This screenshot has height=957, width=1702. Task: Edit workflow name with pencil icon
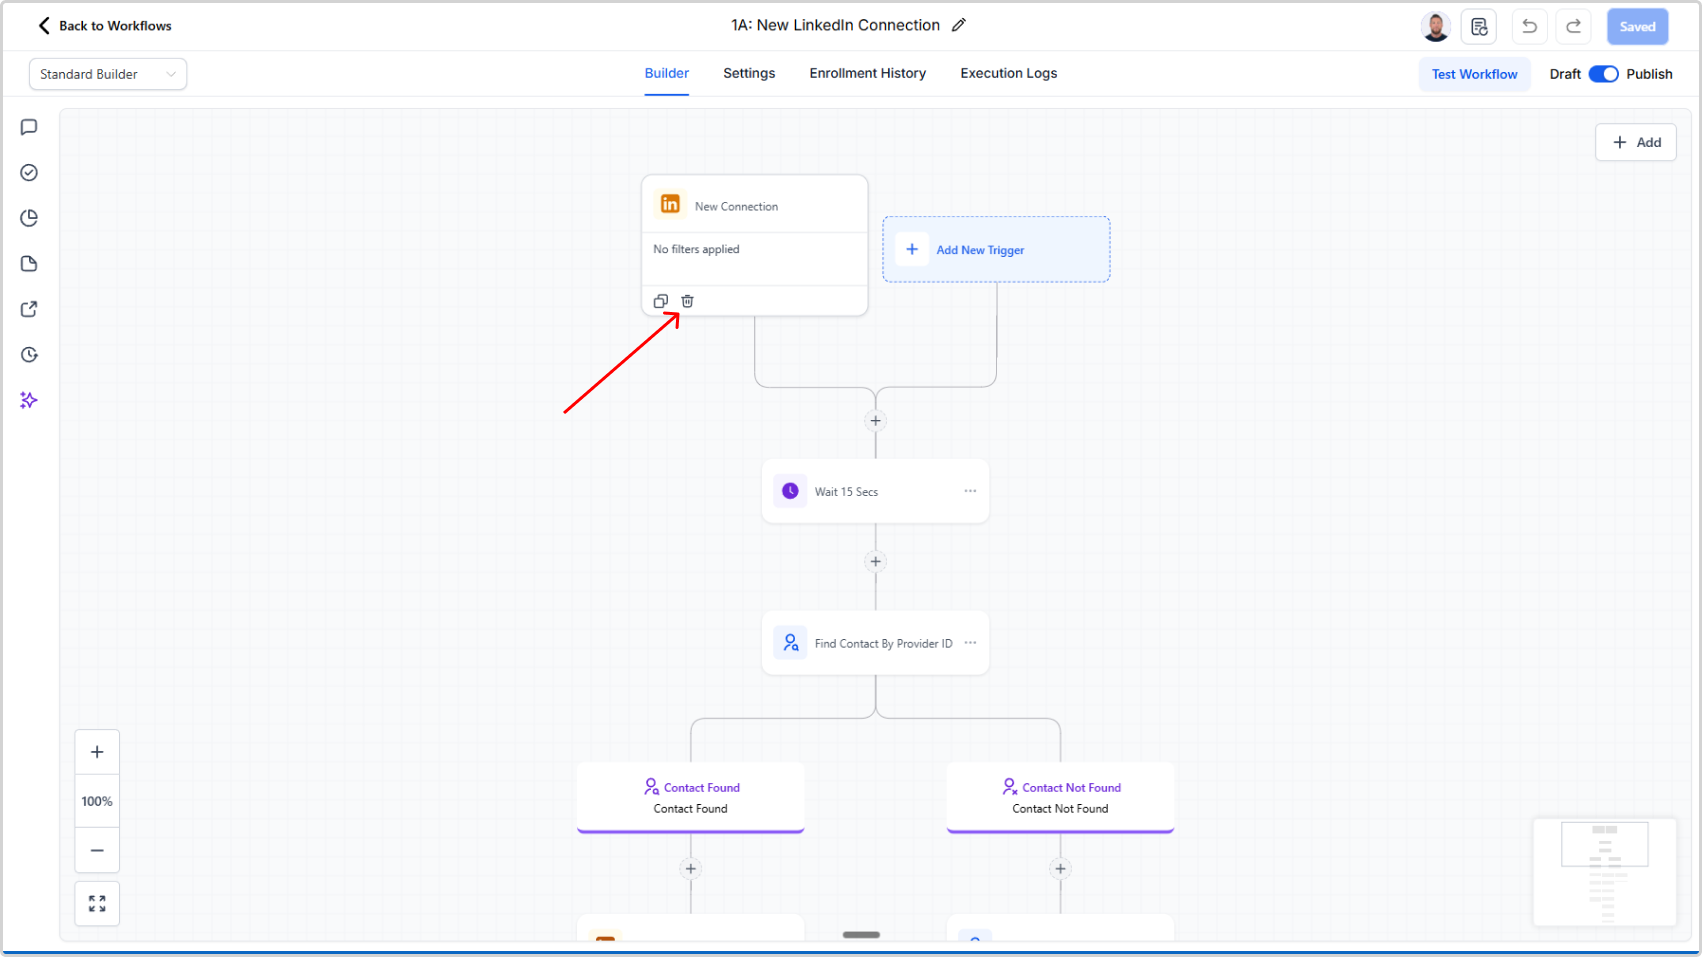959,25
